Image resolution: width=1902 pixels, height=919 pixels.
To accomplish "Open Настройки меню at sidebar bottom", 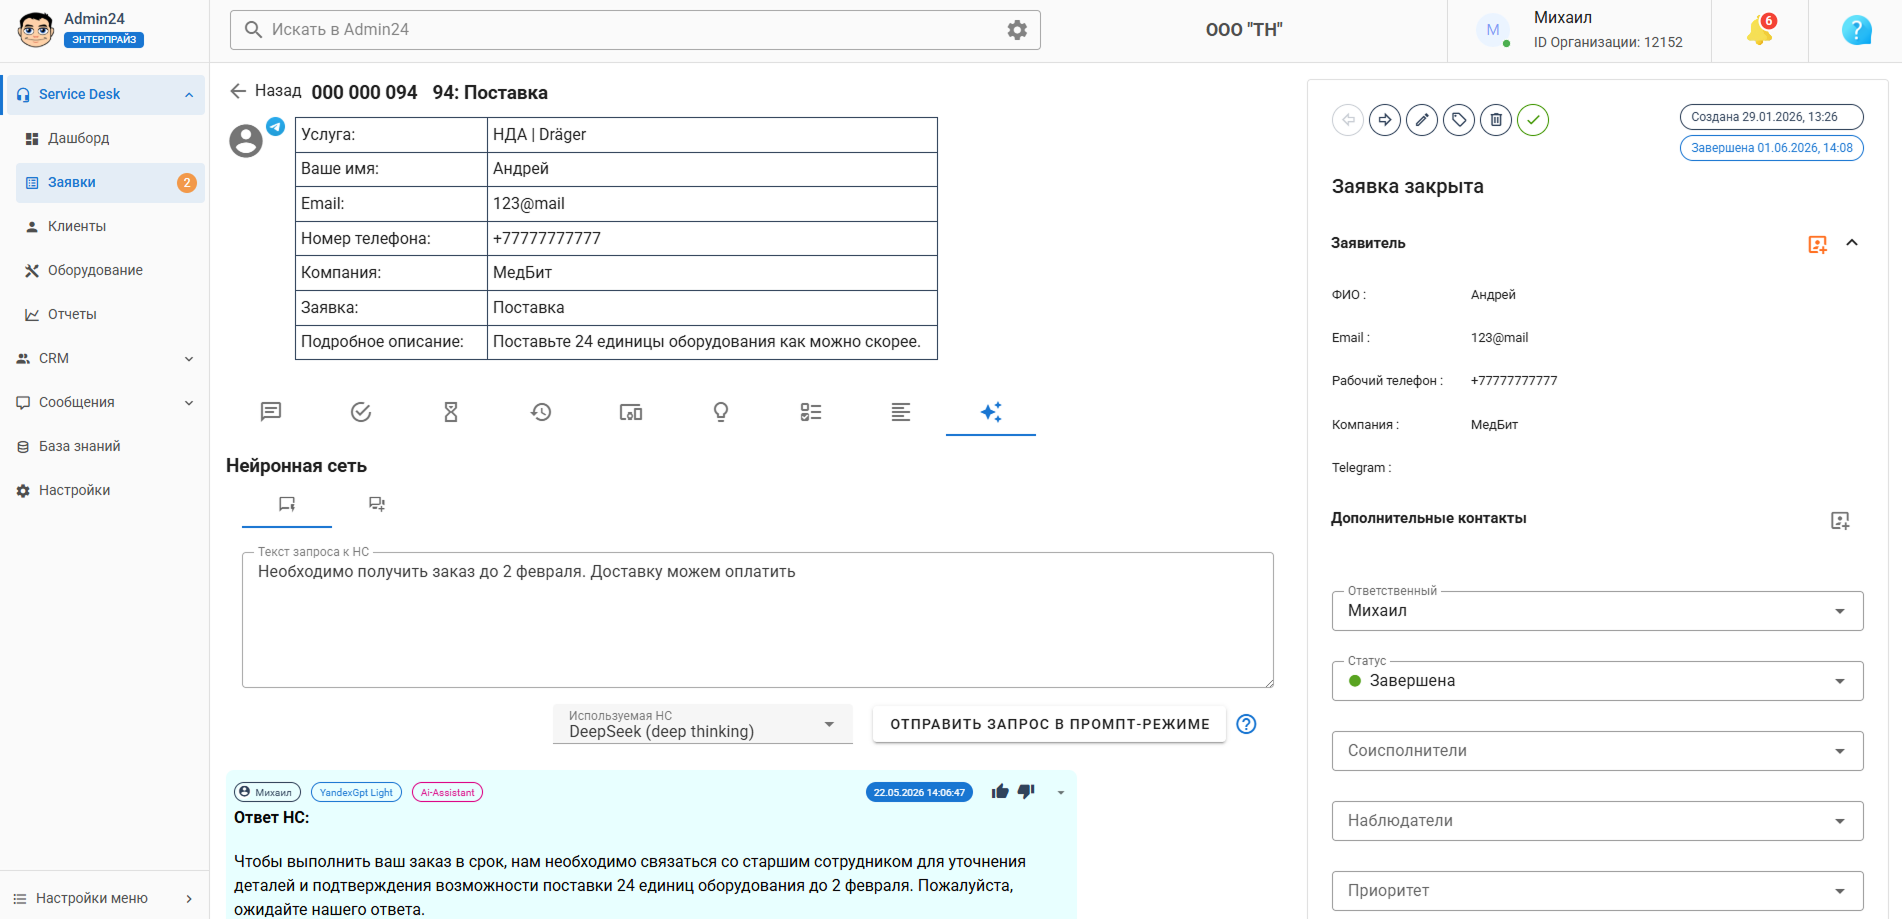I will tap(104, 898).
